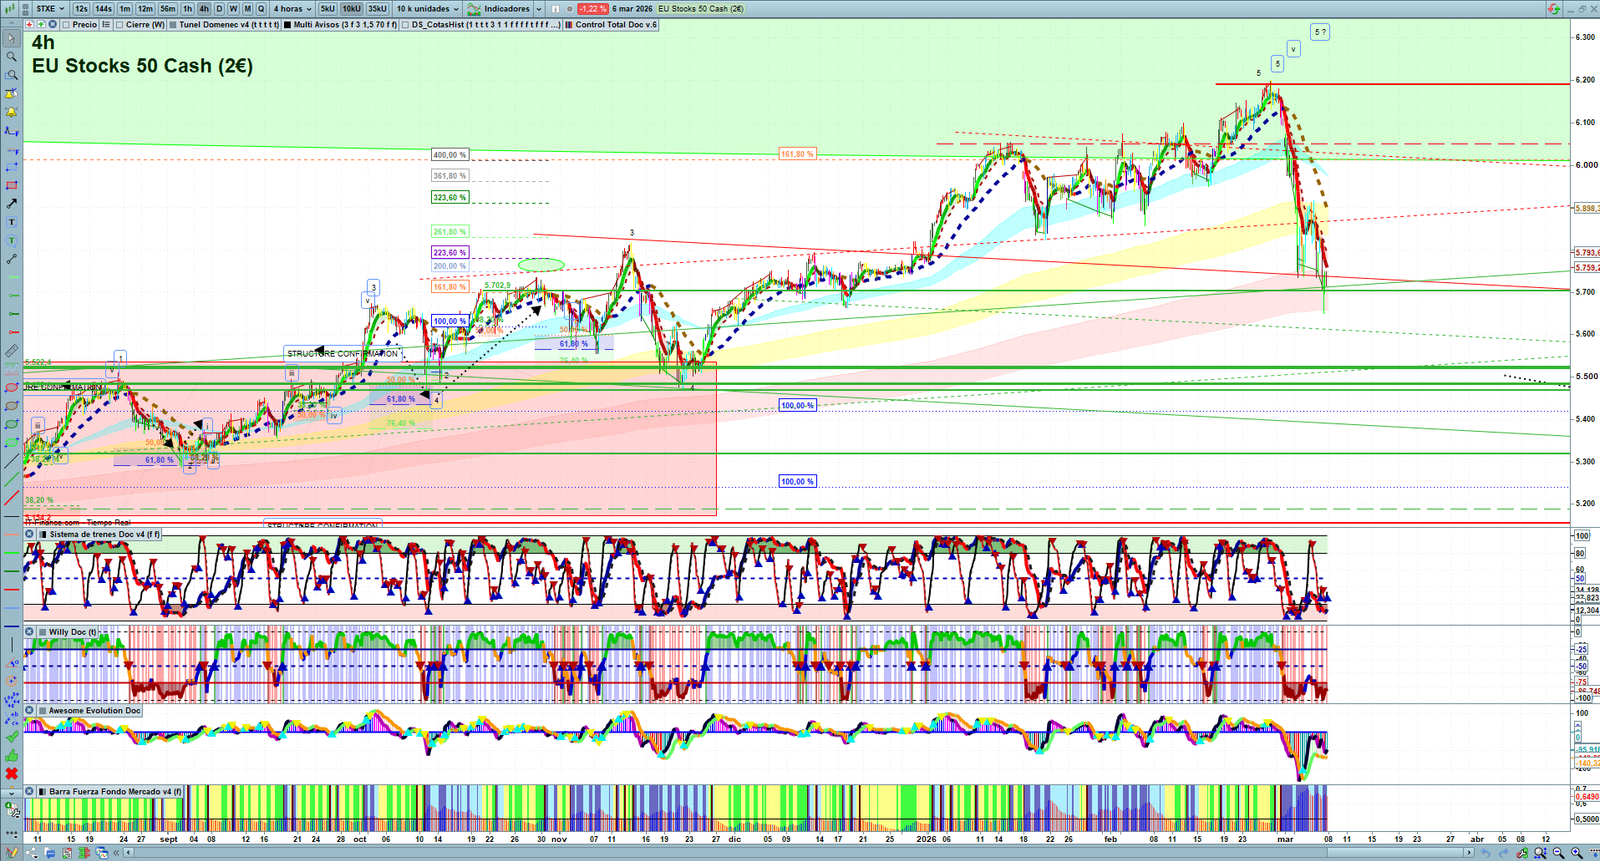Close the Willy Doc indicator panel

pos(30,632)
